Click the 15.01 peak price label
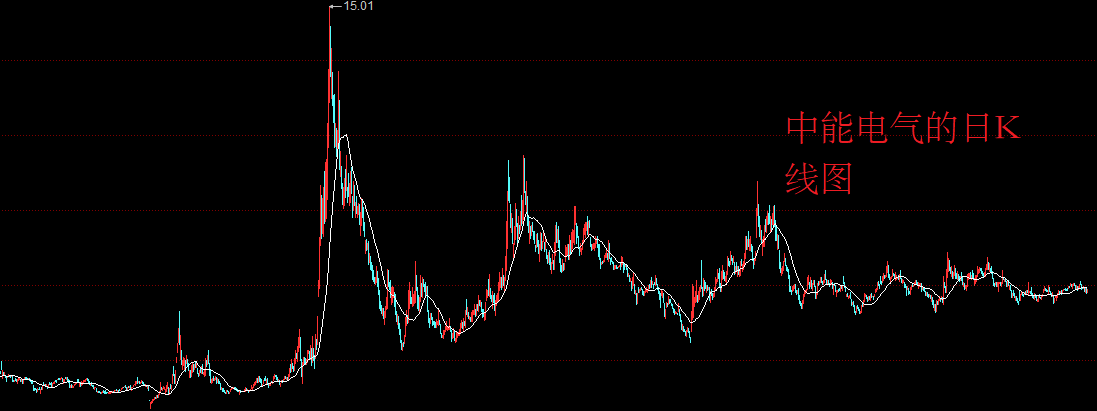Viewport: 1097px width, 411px height. pos(359,6)
